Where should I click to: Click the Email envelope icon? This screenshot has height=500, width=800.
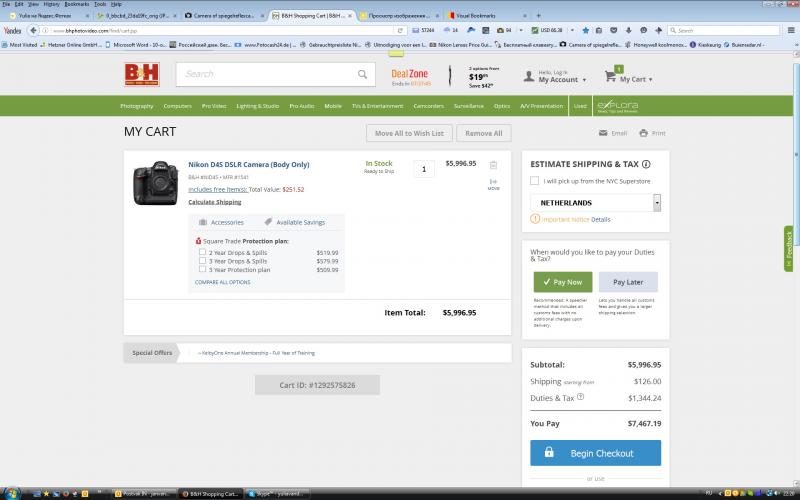coord(603,133)
